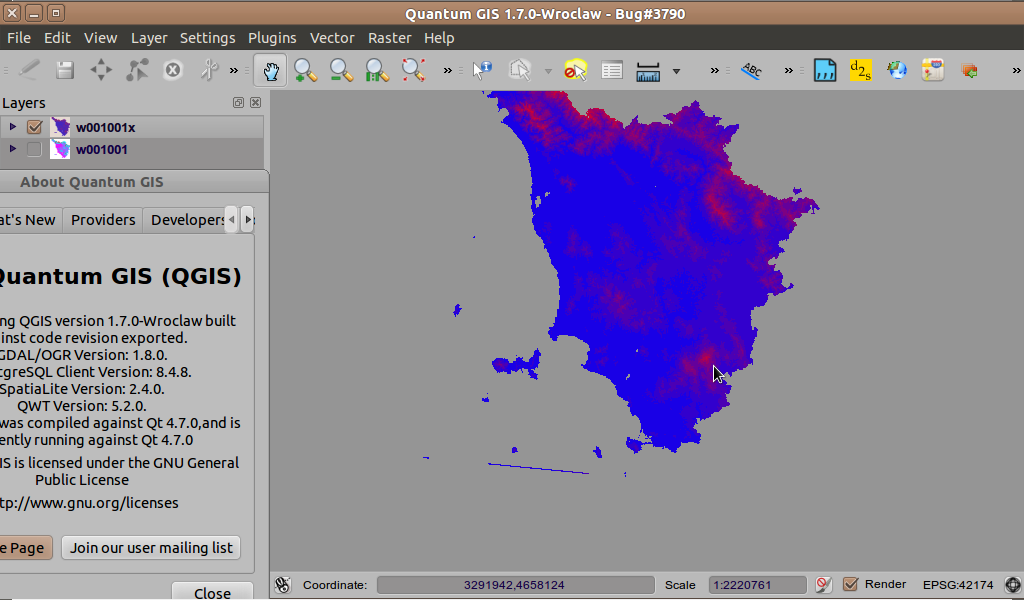Switch to the Providers tab

[x=103, y=220]
